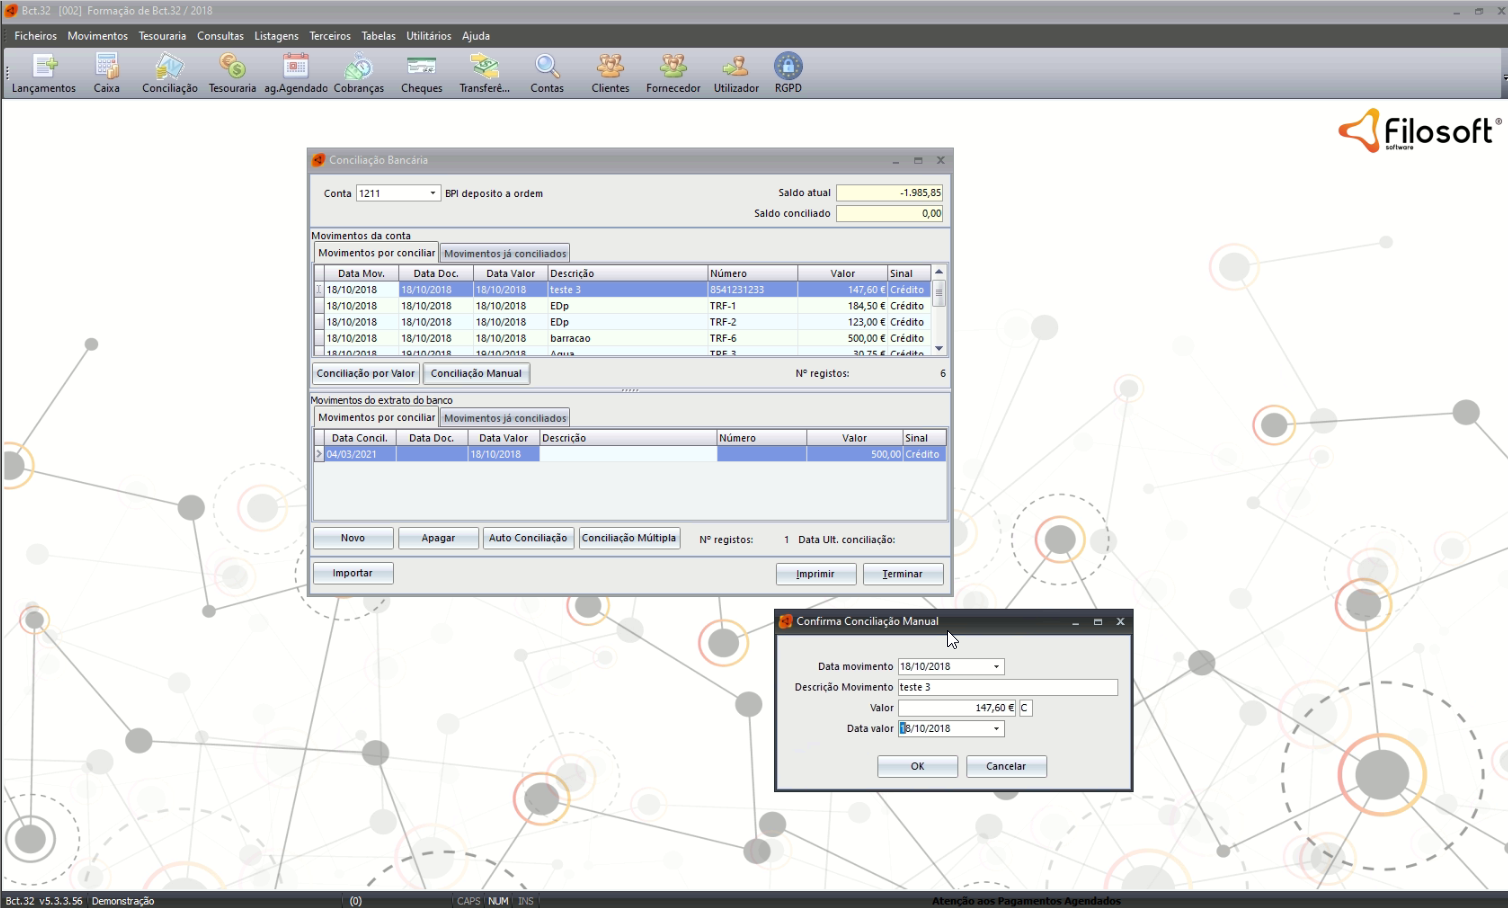Open the RGPD lock icon
Image resolution: width=1508 pixels, height=908 pixels.
(788, 68)
